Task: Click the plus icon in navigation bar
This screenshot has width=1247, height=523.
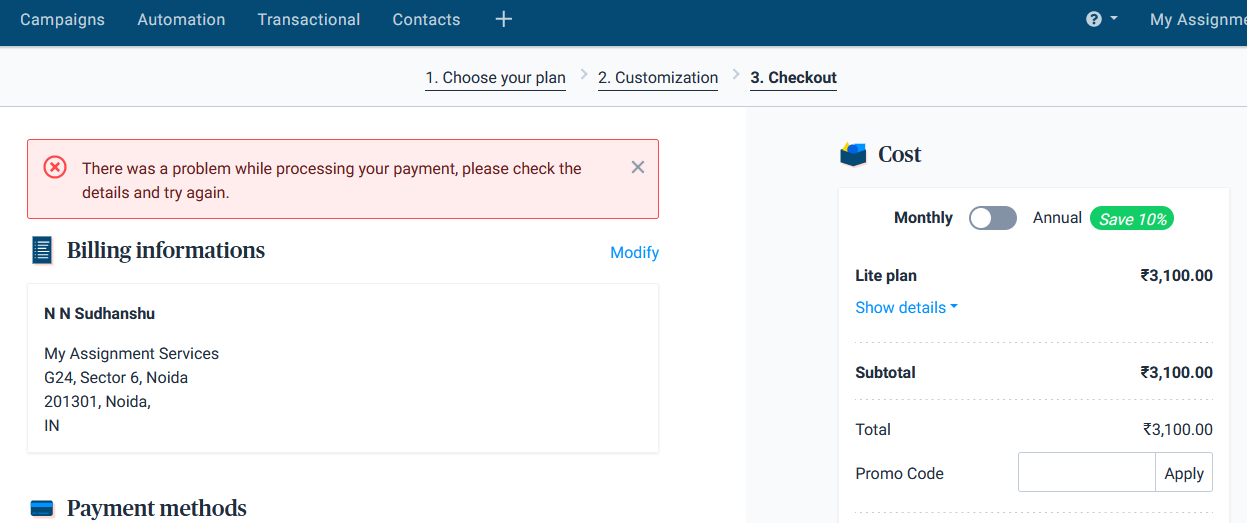Action: 504,19
